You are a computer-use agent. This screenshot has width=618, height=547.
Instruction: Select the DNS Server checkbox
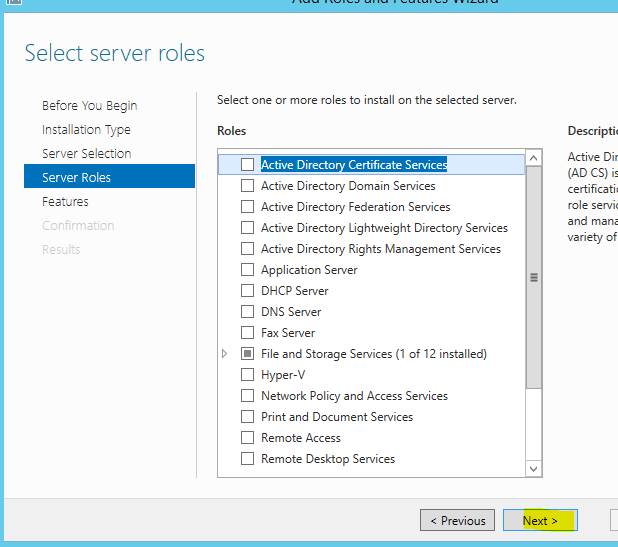tap(247, 311)
